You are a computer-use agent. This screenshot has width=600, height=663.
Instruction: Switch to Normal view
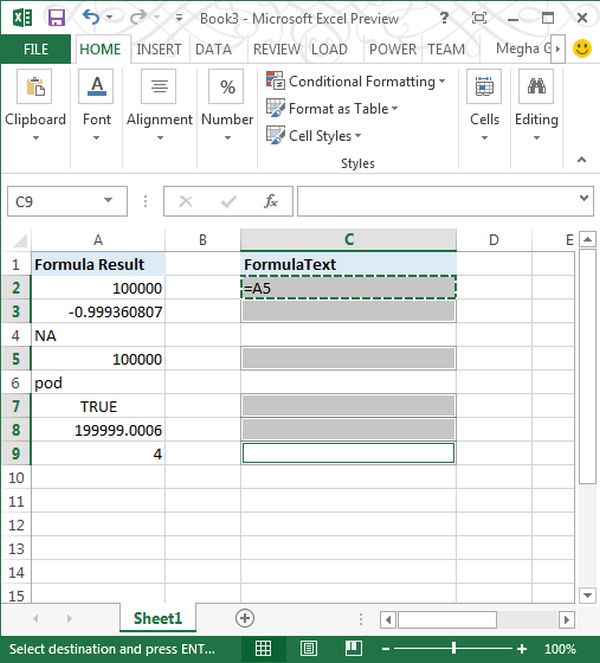coord(263,648)
